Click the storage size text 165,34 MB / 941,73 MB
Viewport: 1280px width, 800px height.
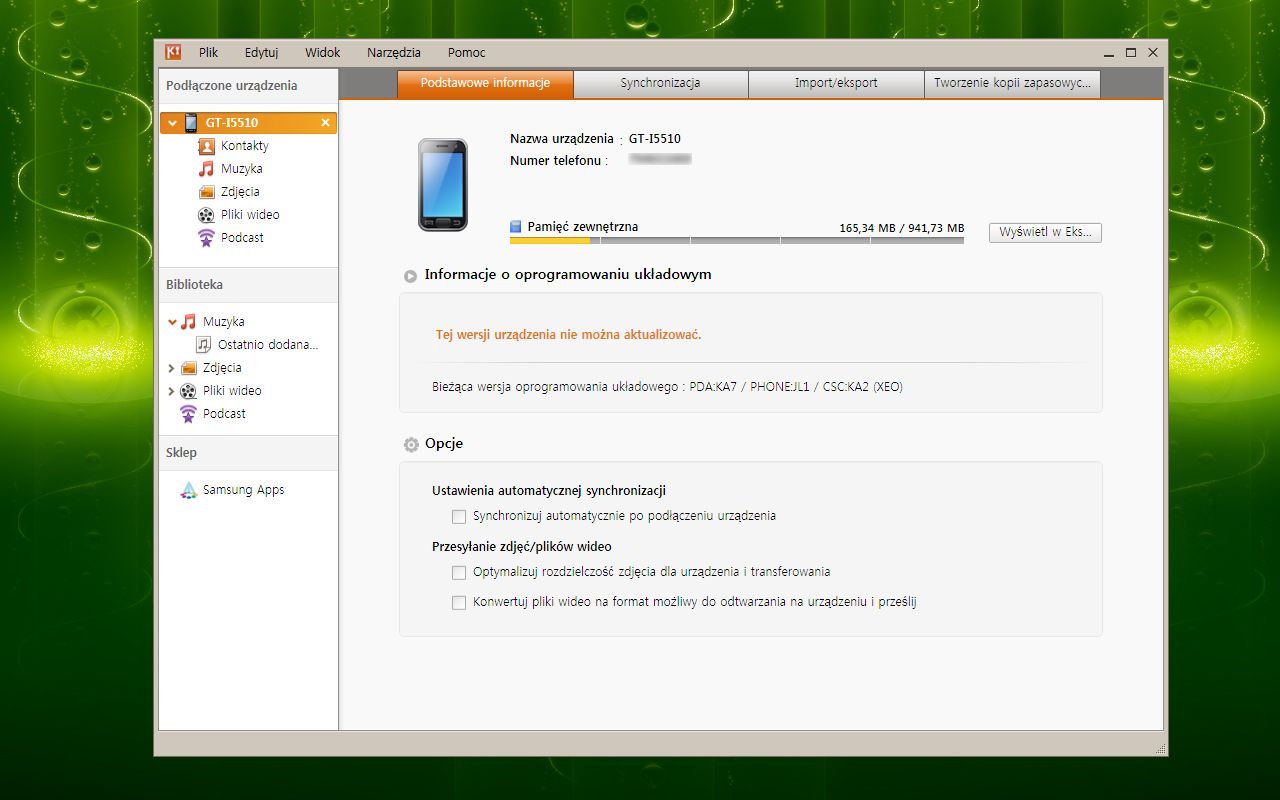[x=902, y=228]
